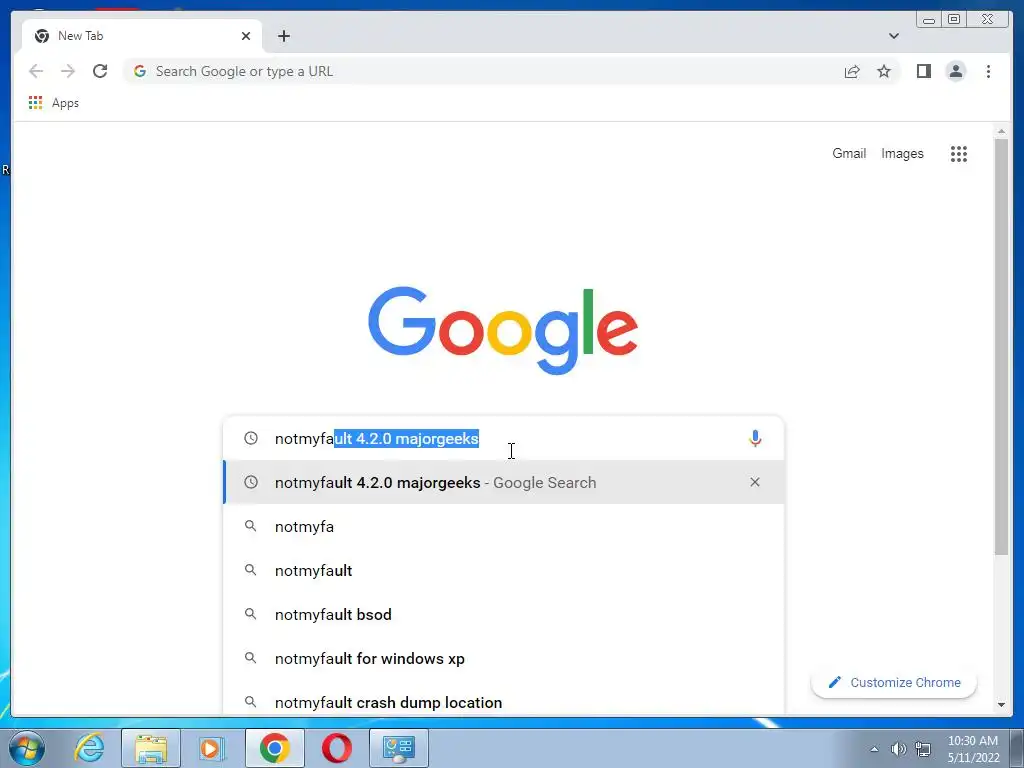Show hidden system tray icons
This screenshot has height=768, width=1024.
874,749
